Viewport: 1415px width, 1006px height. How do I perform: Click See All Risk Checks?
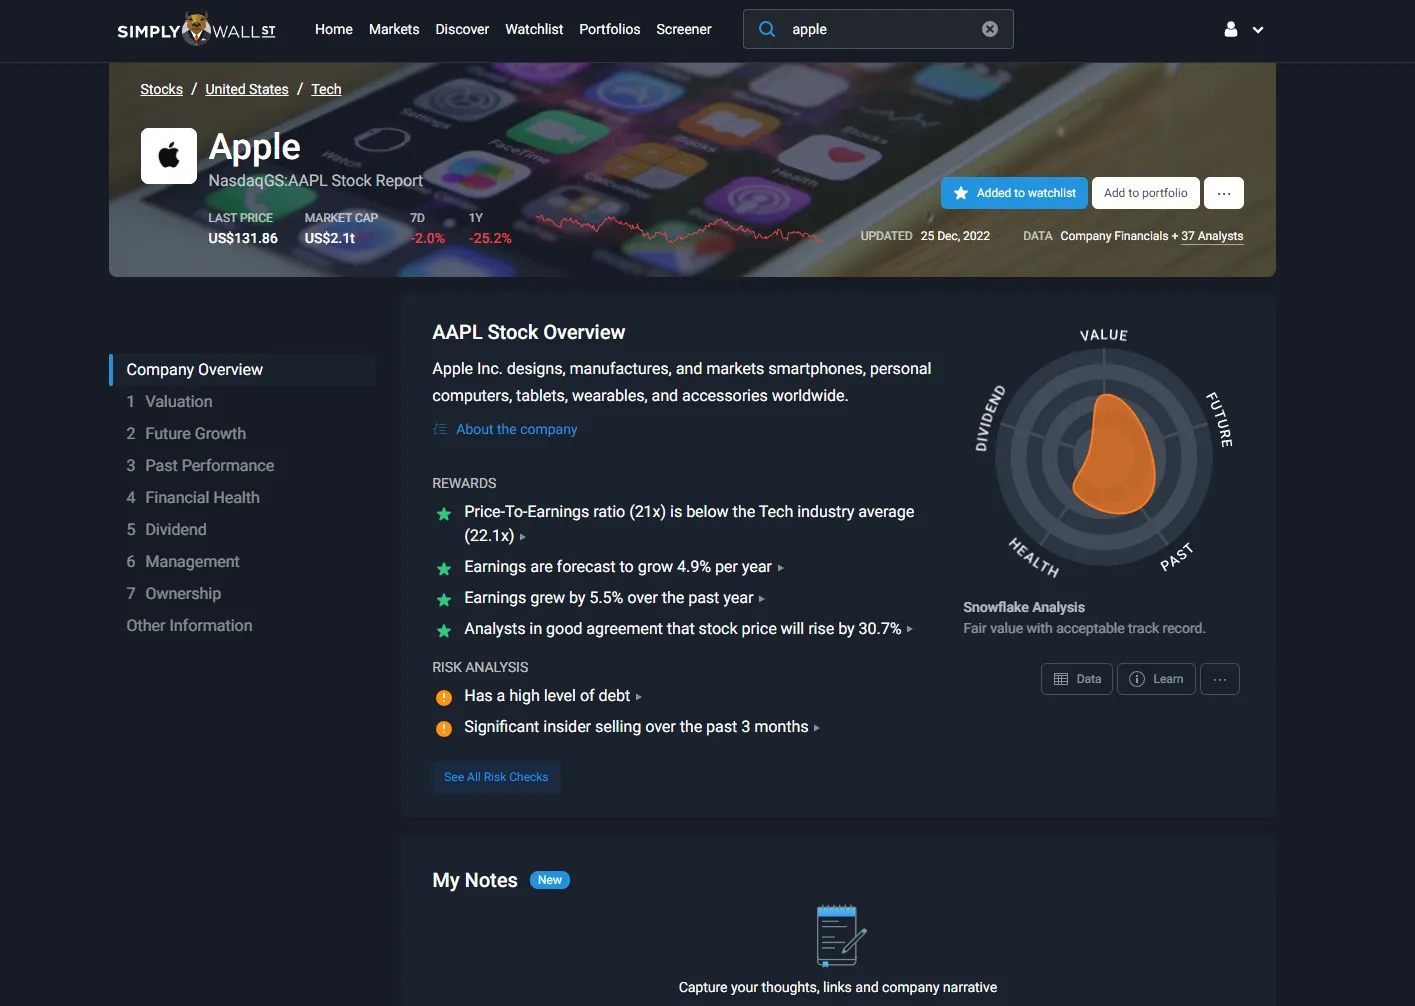[496, 777]
